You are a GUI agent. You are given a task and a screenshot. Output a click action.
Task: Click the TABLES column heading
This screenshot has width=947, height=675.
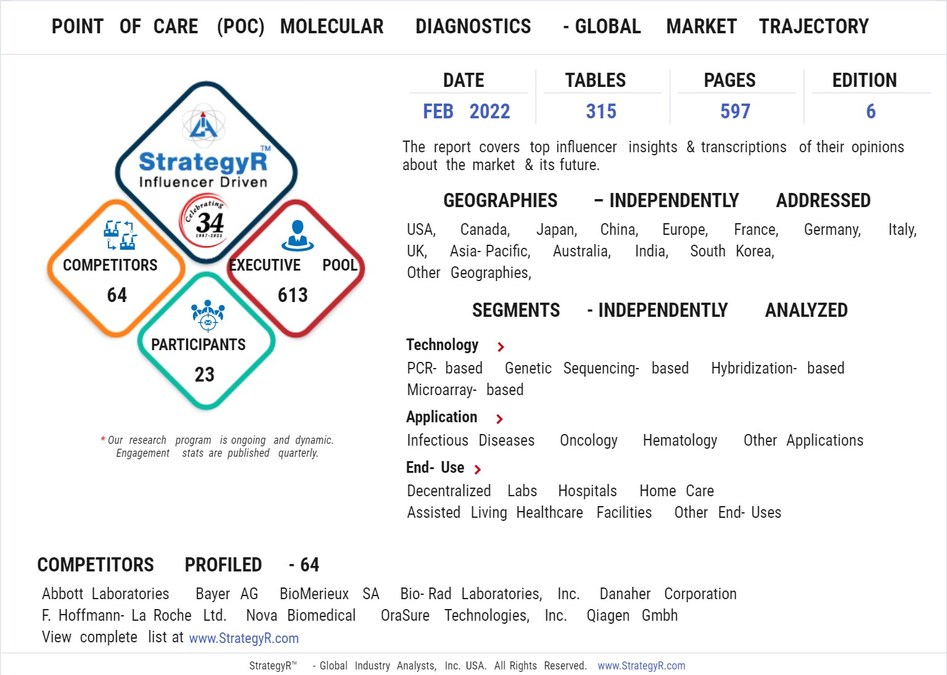595,80
